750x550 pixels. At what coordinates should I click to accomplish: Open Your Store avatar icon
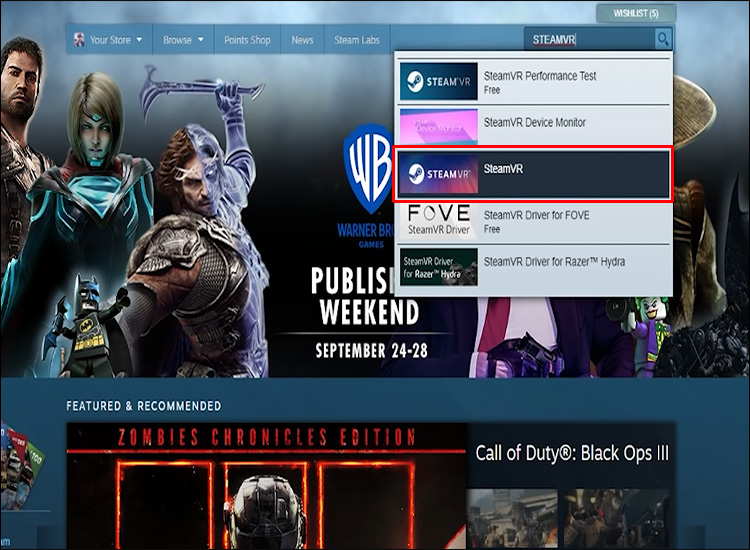point(79,40)
